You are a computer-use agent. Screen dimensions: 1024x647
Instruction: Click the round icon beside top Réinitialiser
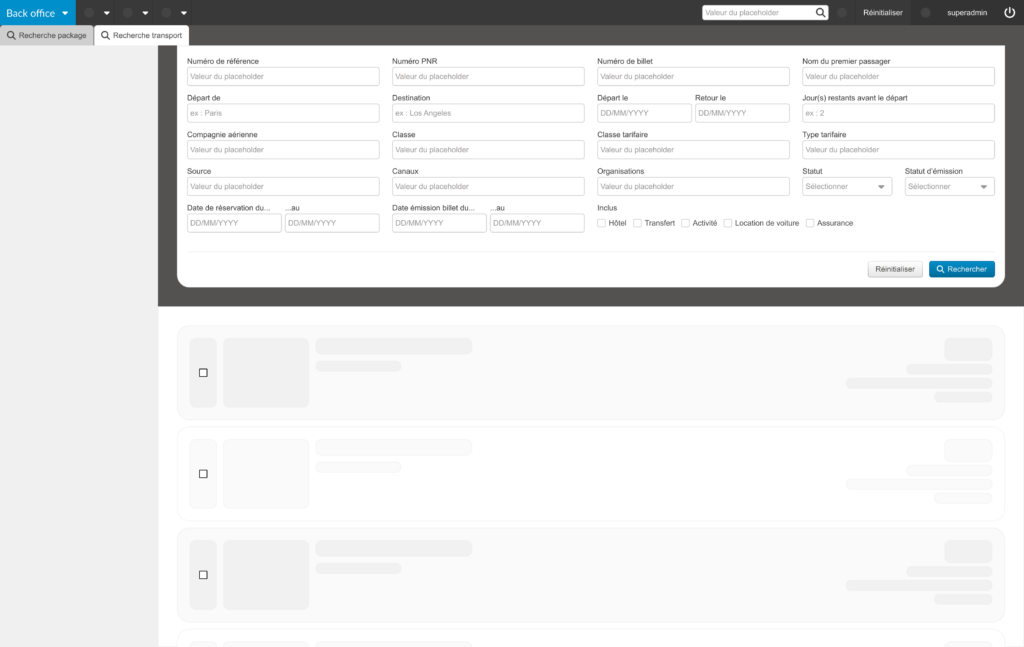[x=842, y=13]
